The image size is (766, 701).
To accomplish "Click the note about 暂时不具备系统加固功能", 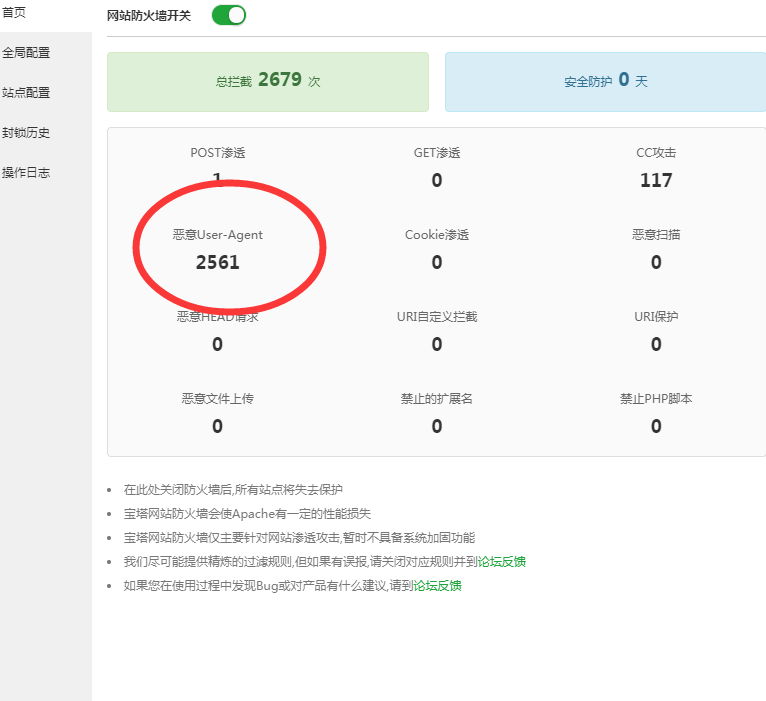I will point(299,538).
